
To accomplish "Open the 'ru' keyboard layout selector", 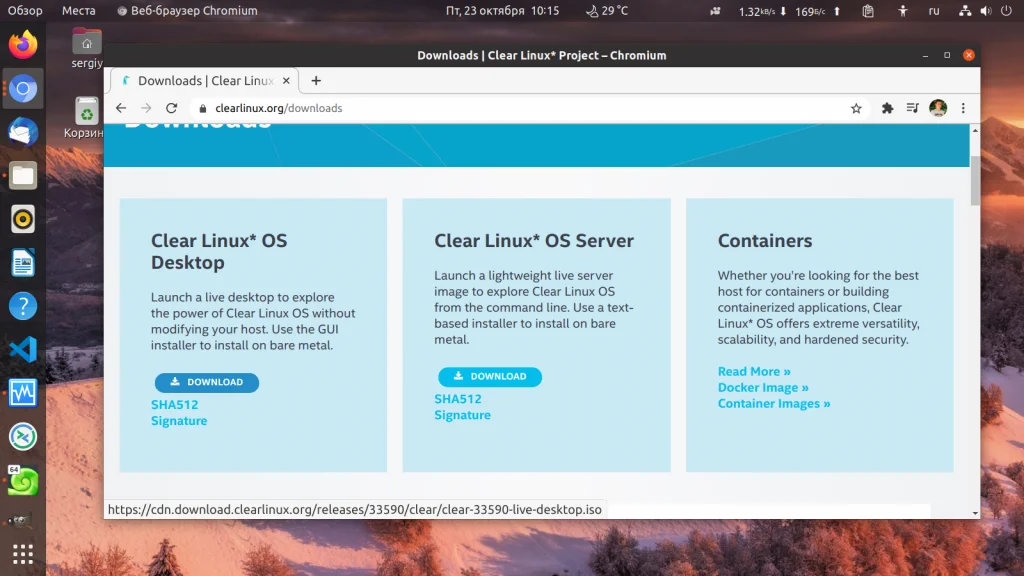I will [x=934, y=11].
